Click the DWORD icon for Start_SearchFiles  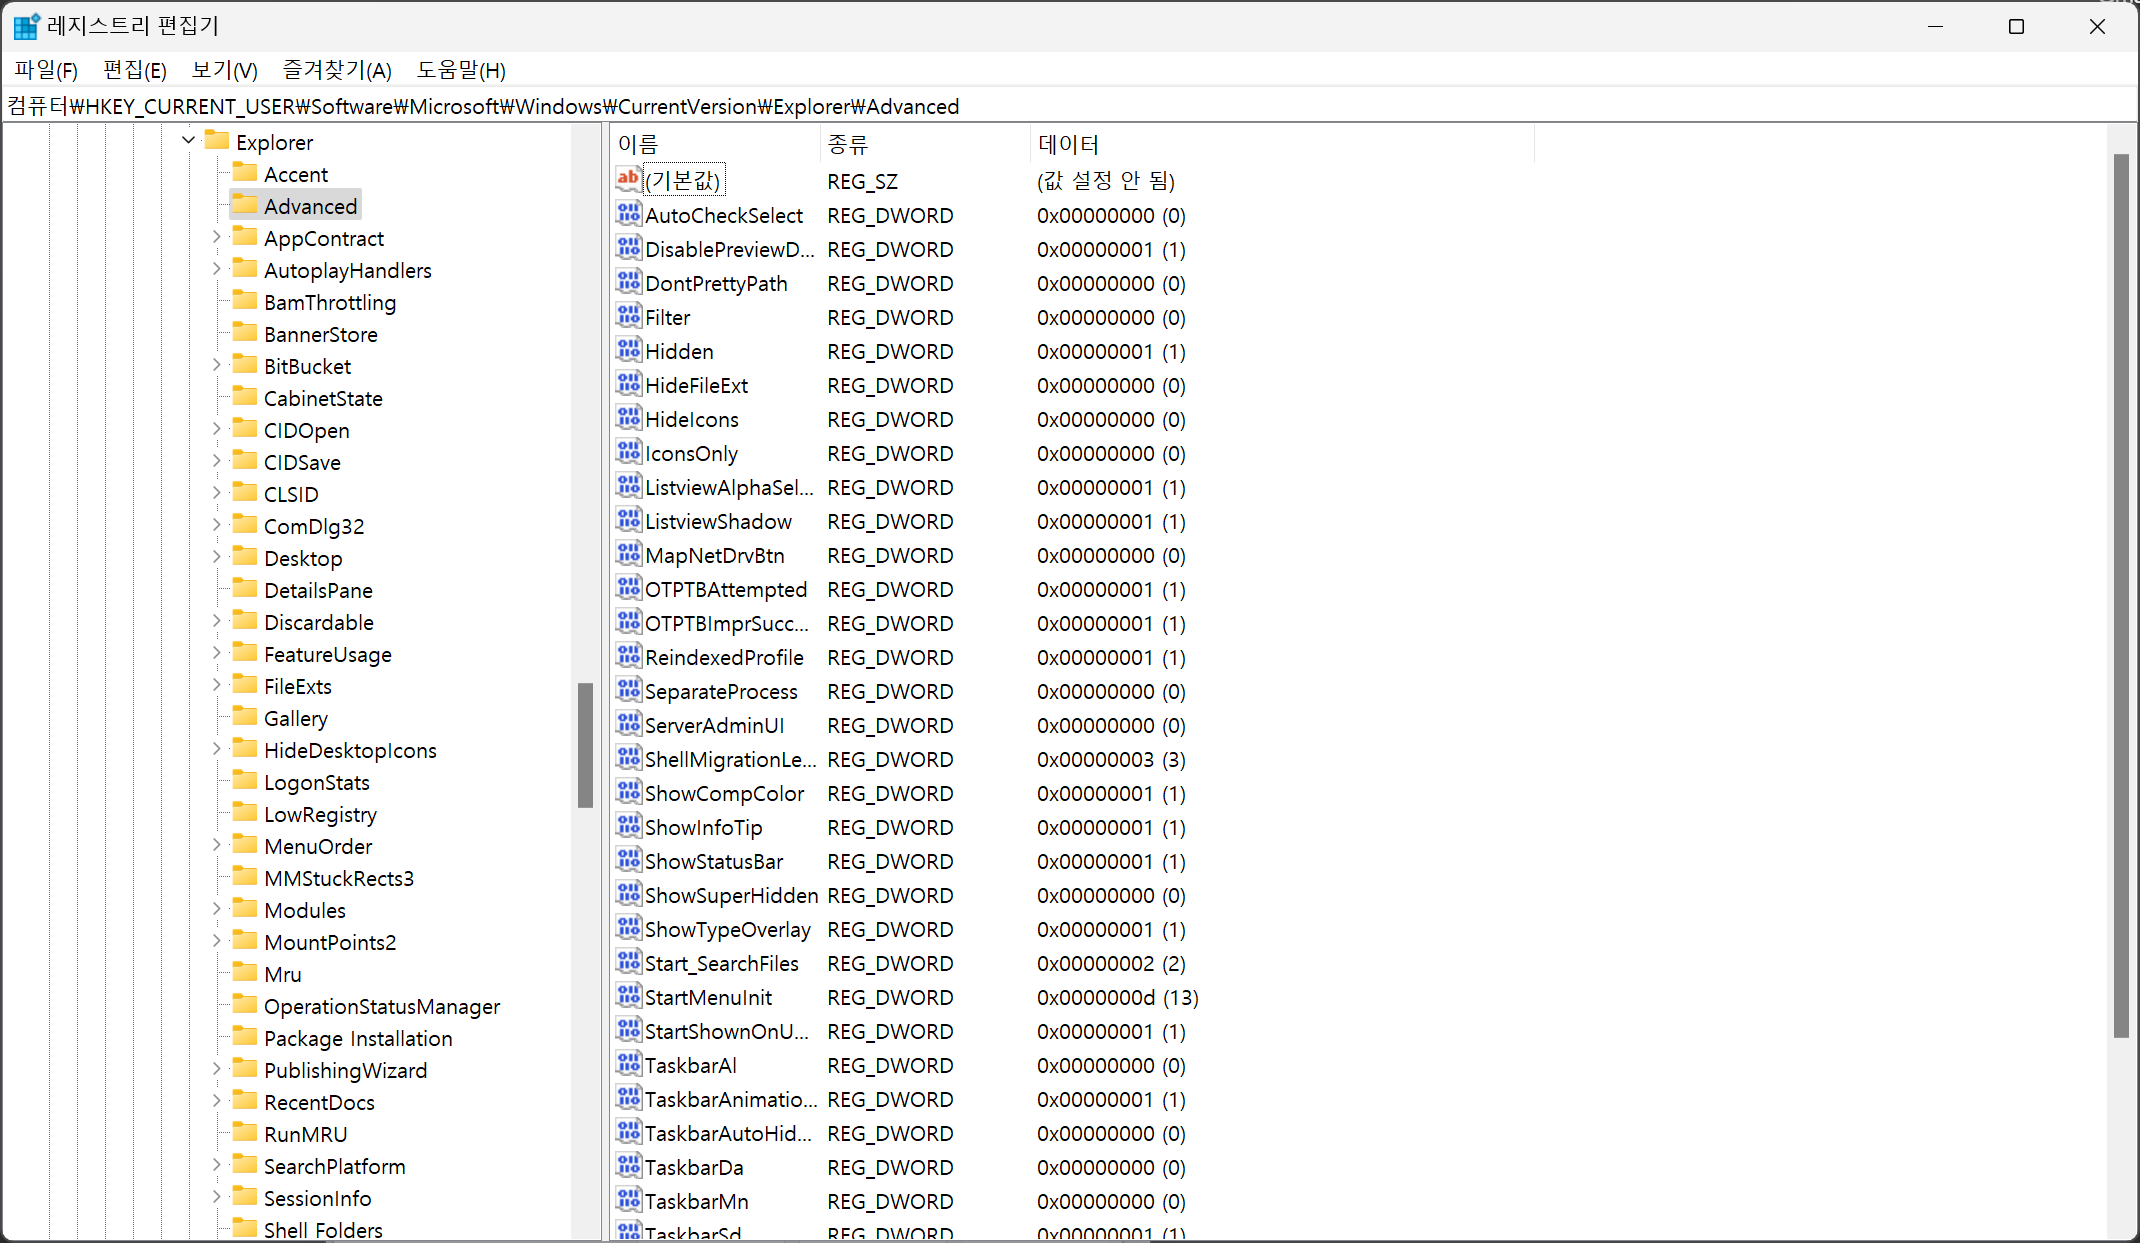628,963
